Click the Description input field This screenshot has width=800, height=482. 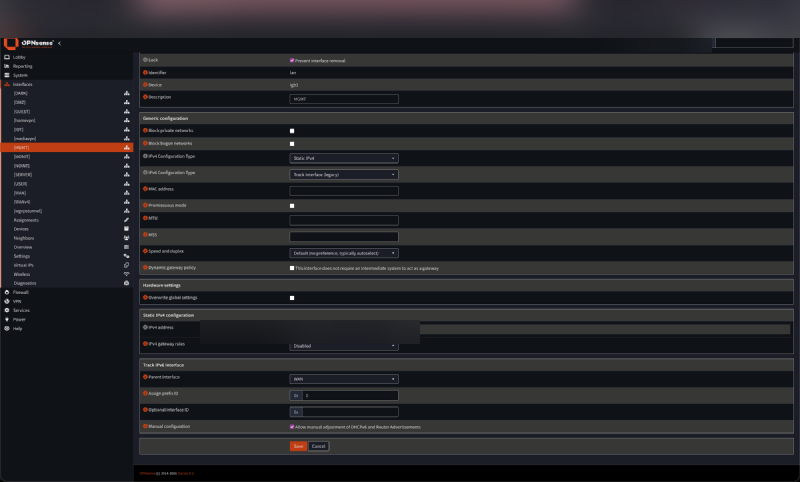[x=344, y=99]
